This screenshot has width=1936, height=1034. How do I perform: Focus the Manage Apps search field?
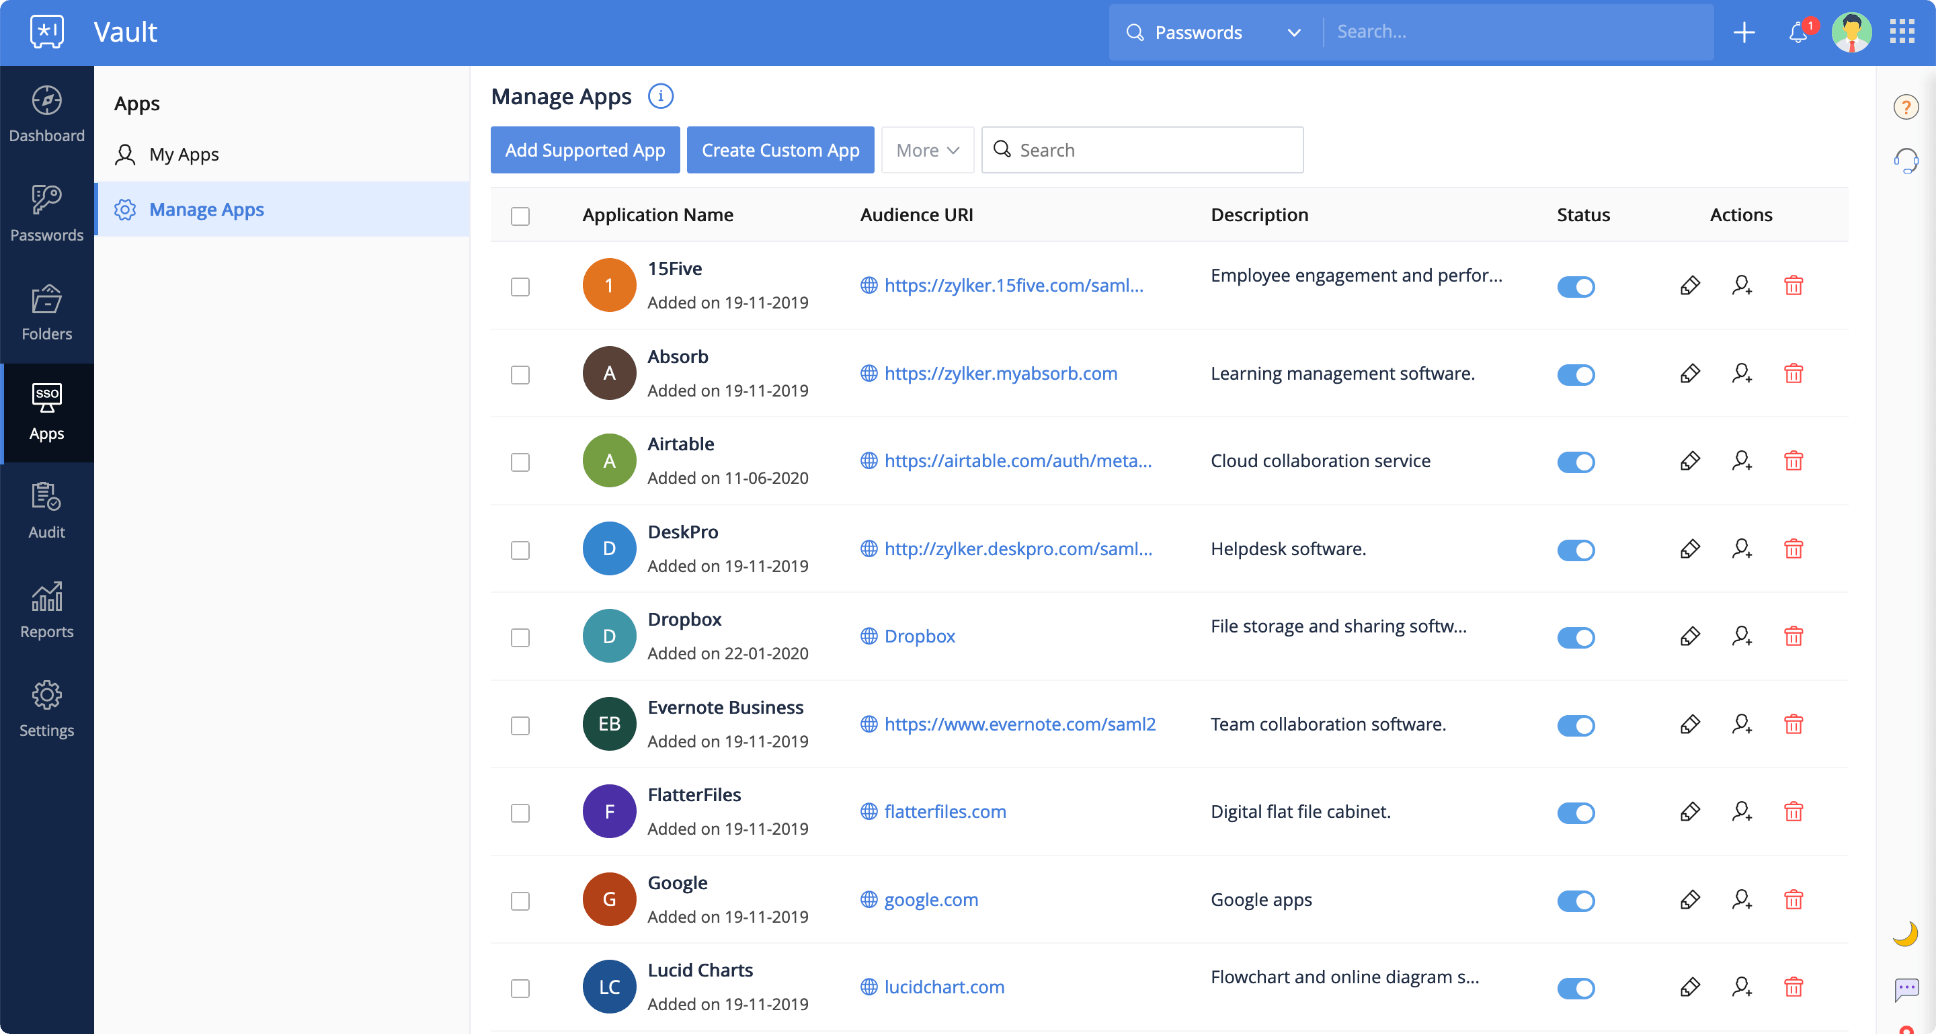click(1142, 150)
